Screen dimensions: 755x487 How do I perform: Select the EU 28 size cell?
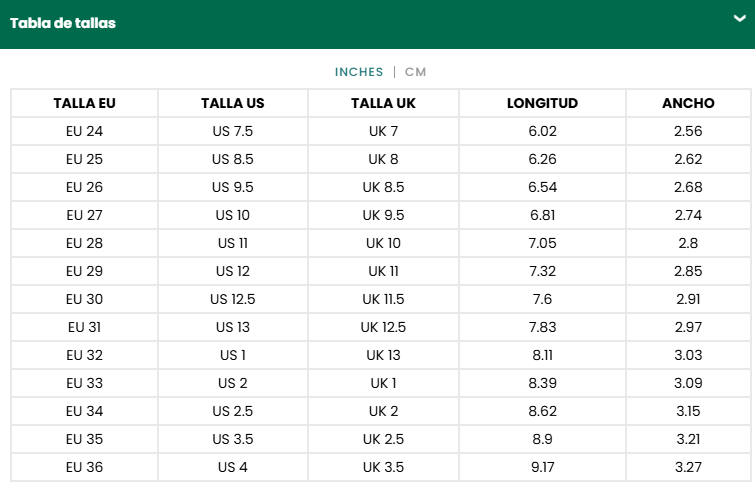[85, 243]
